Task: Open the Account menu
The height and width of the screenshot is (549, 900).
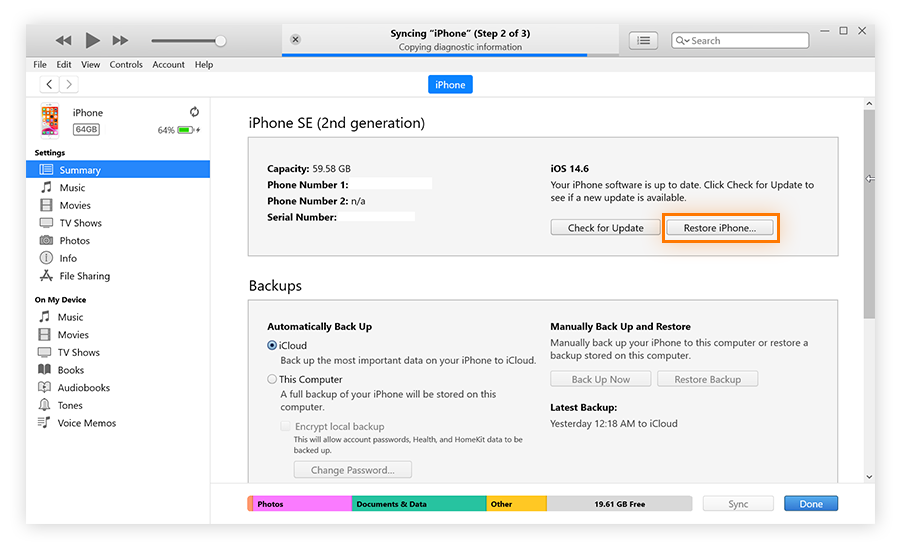Action: [x=168, y=65]
